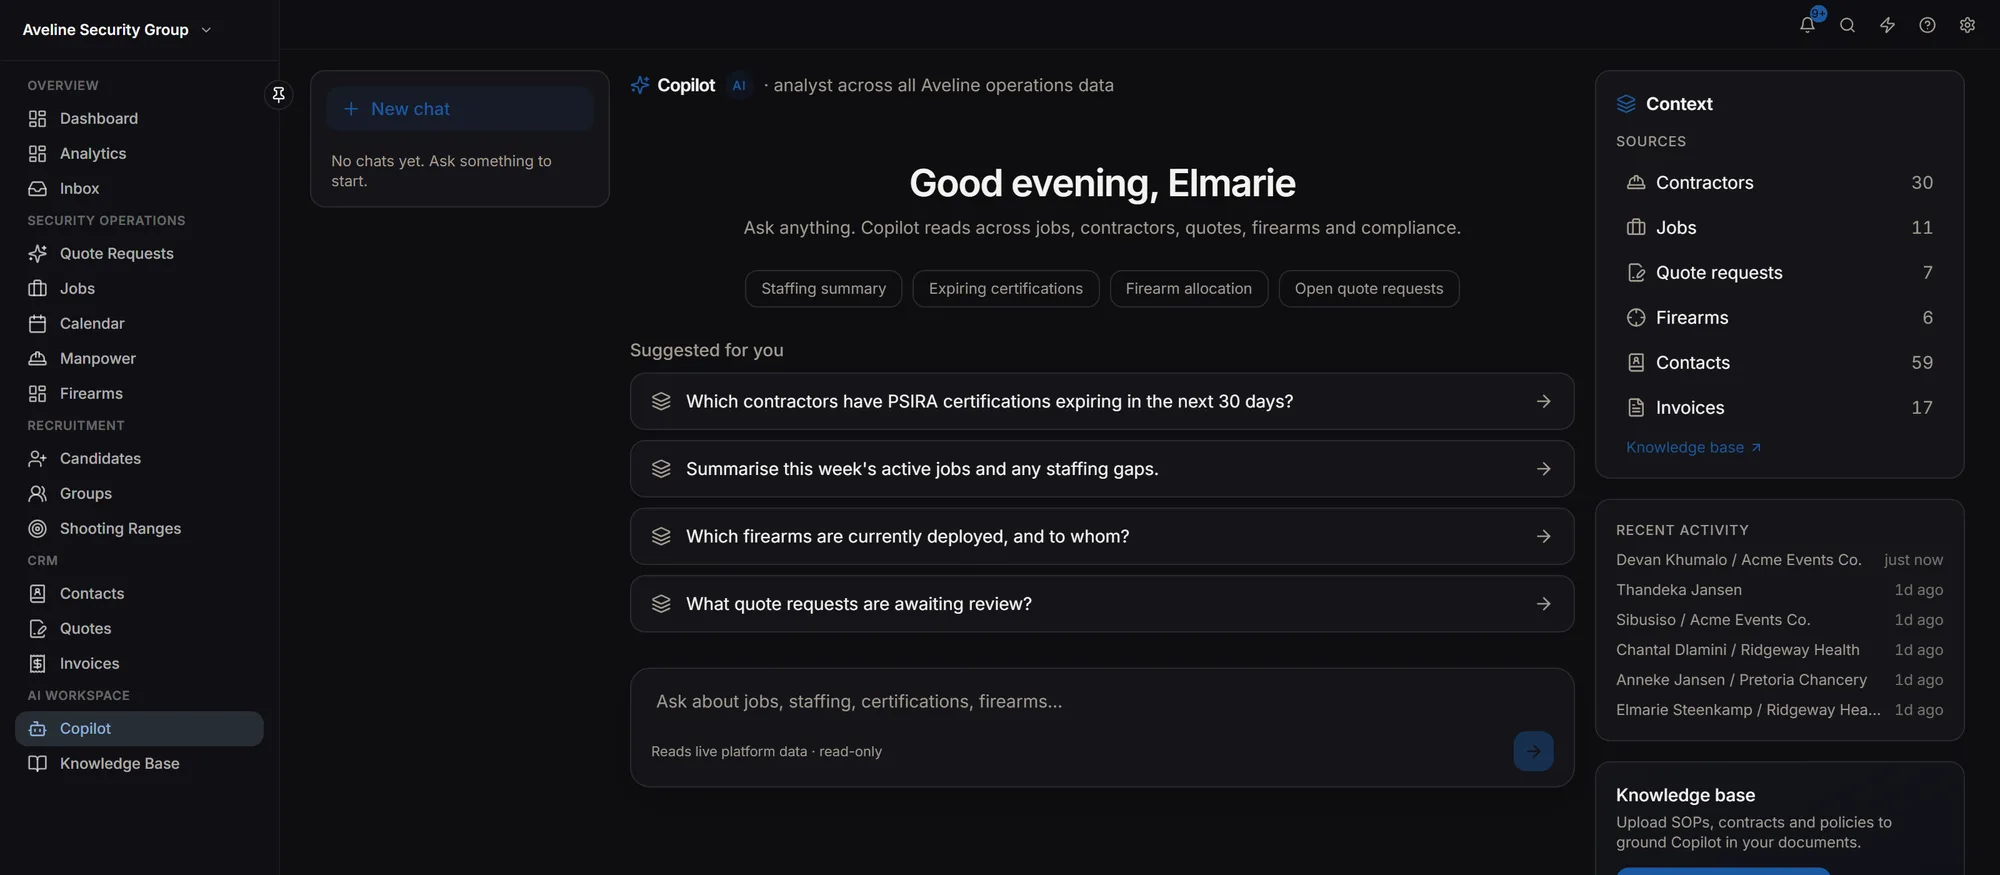The width and height of the screenshot is (2000, 875).
Task: Open Firearms in the left sidebar
Action: click(139, 393)
